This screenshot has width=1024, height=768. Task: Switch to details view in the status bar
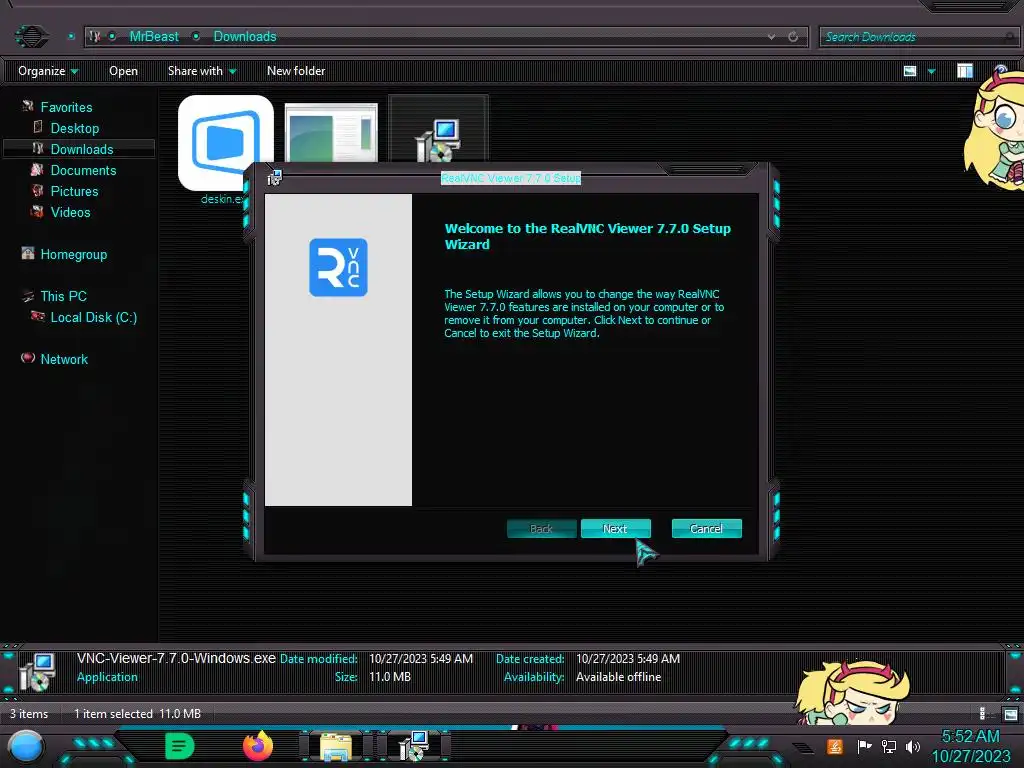984,714
